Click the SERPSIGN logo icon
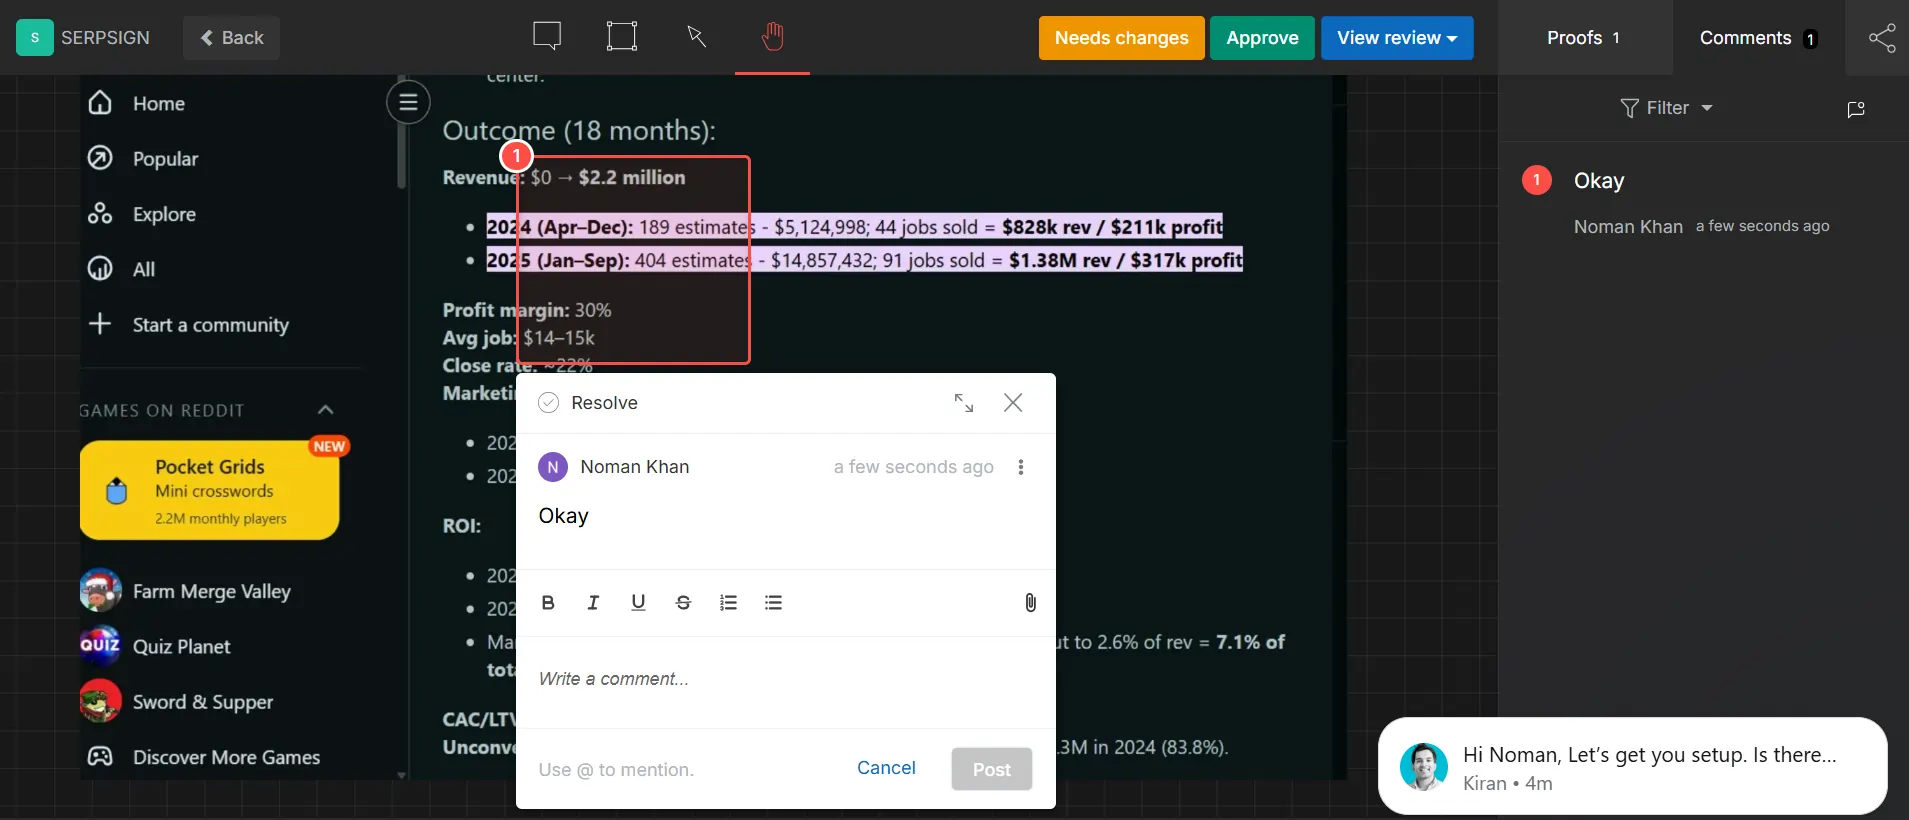 tap(35, 37)
